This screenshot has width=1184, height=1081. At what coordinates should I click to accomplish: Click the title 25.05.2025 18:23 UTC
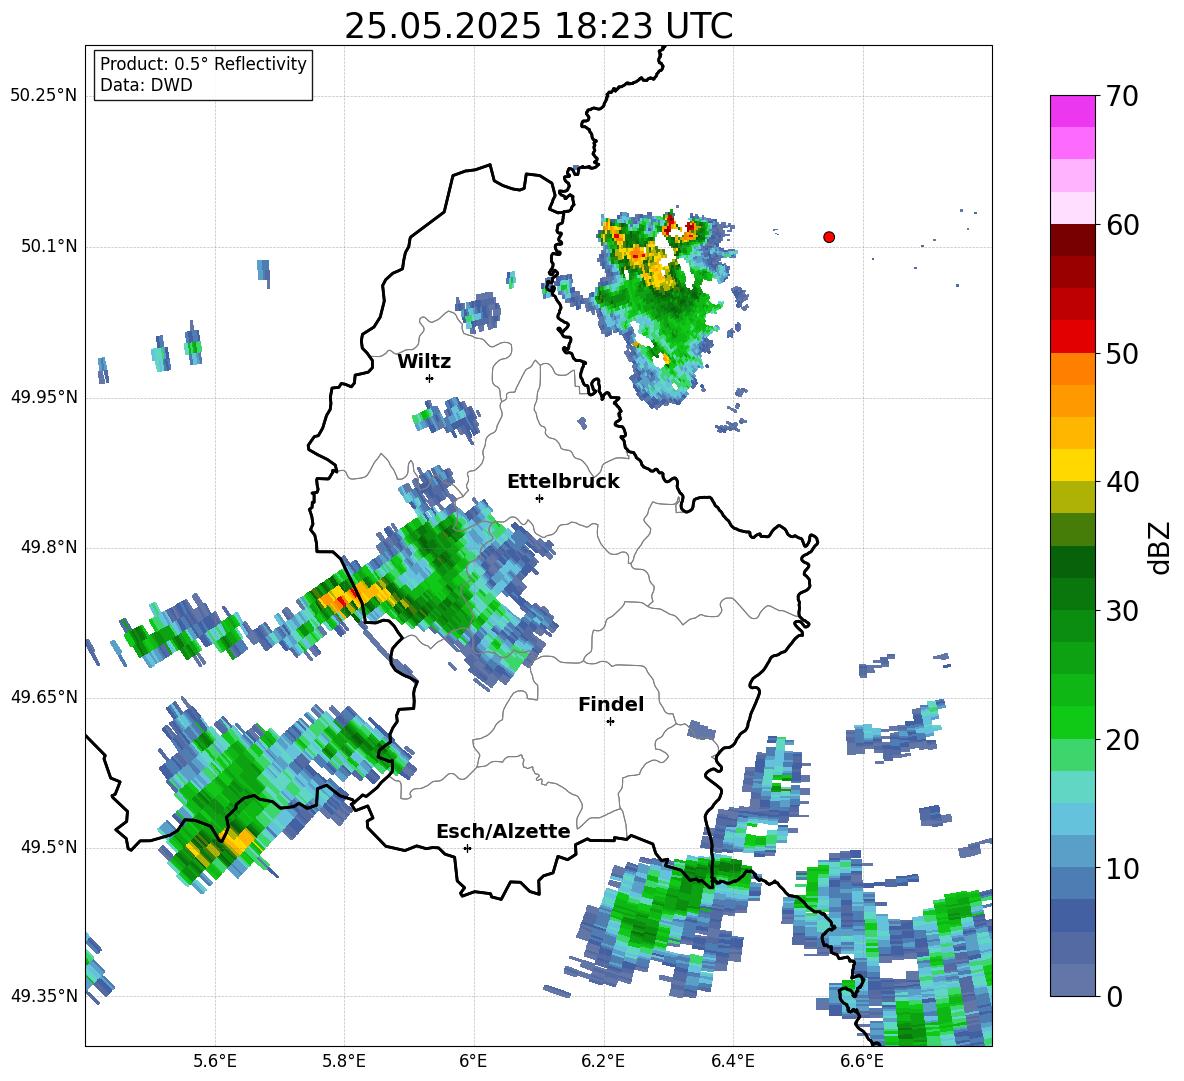pyautogui.click(x=538, y=26)
